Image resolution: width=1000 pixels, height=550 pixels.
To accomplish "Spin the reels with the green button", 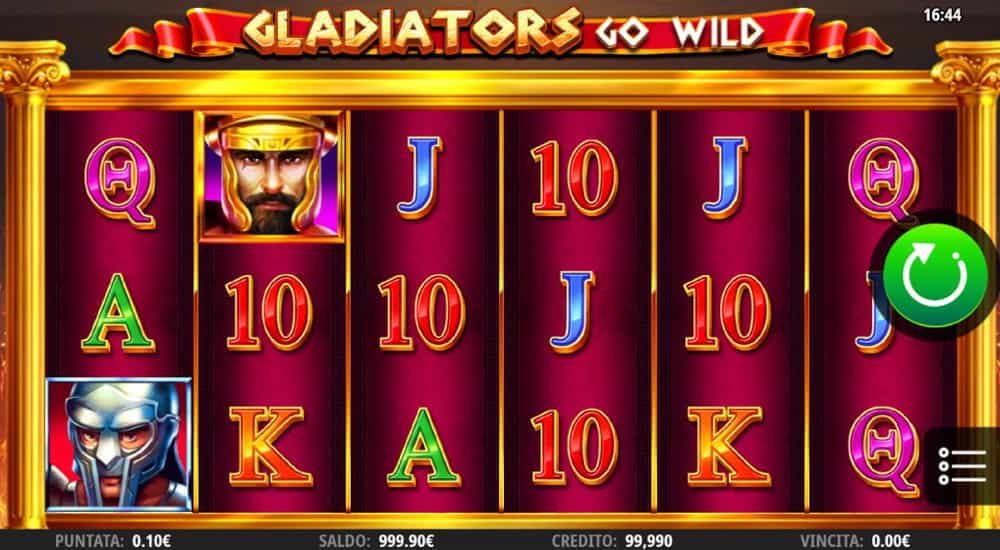I will [x=935, y=276].
